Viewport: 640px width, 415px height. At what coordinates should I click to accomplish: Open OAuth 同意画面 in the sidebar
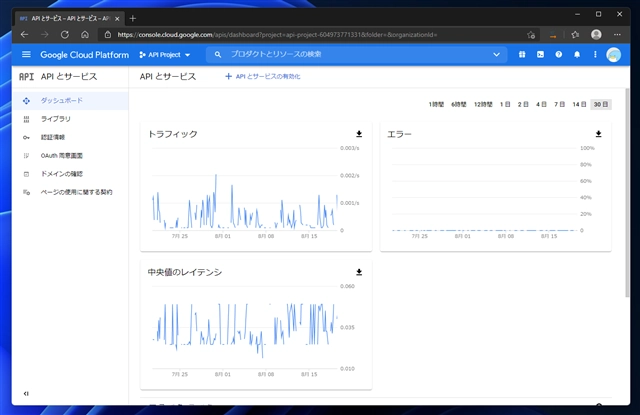pos(70,155)
